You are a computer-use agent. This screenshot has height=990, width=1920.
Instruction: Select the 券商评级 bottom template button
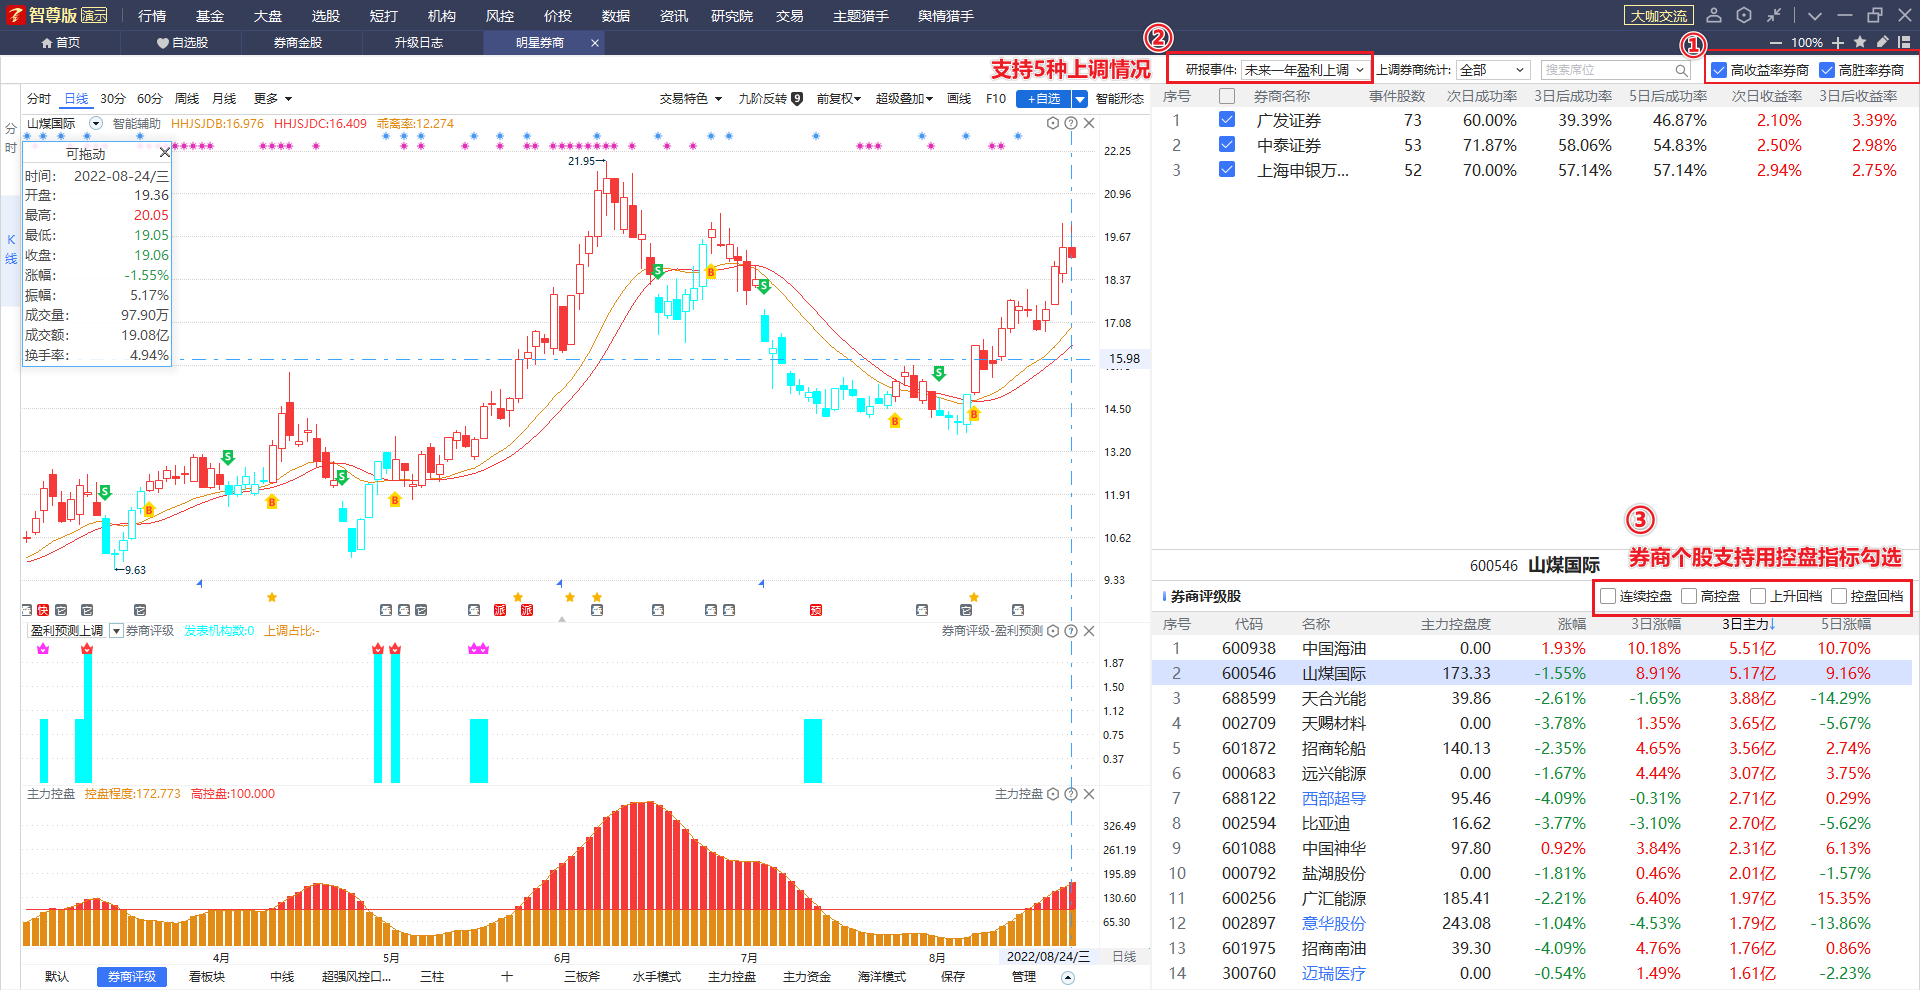[x=132, y=976]
